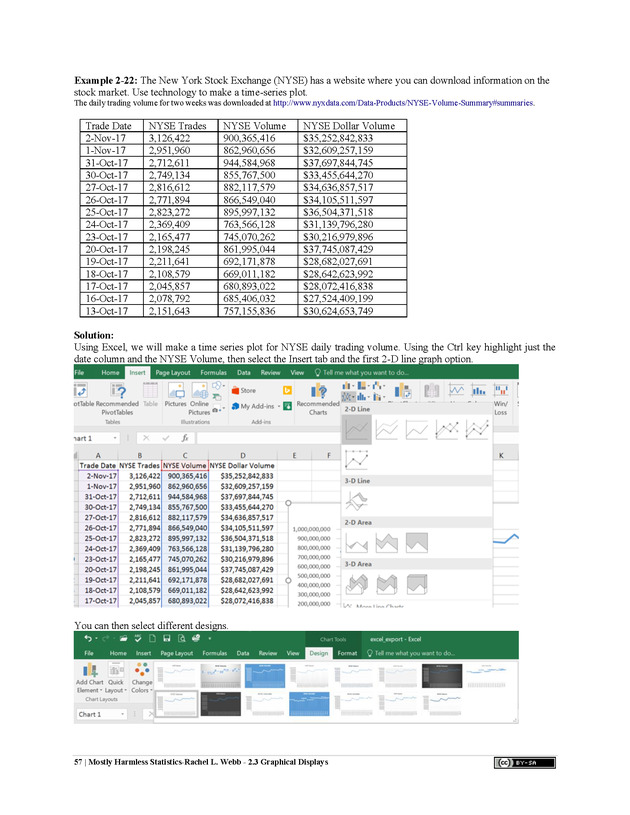Image resolution: width=630 pixels, height=815 pixels.
Task: Open the Format tab under Chart Tools
Action: [347, 653]
